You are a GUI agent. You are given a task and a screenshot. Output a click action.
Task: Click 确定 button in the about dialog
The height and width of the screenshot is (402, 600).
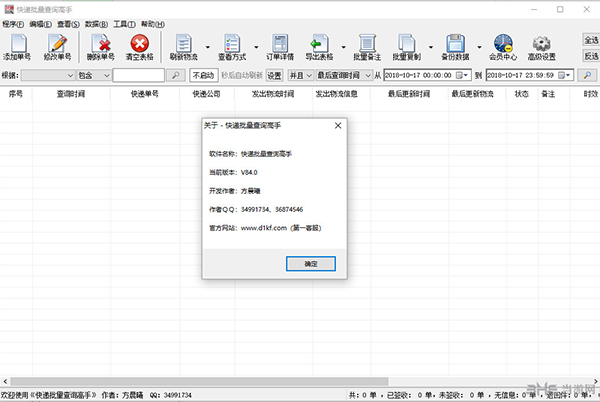[x=311, y=264]
